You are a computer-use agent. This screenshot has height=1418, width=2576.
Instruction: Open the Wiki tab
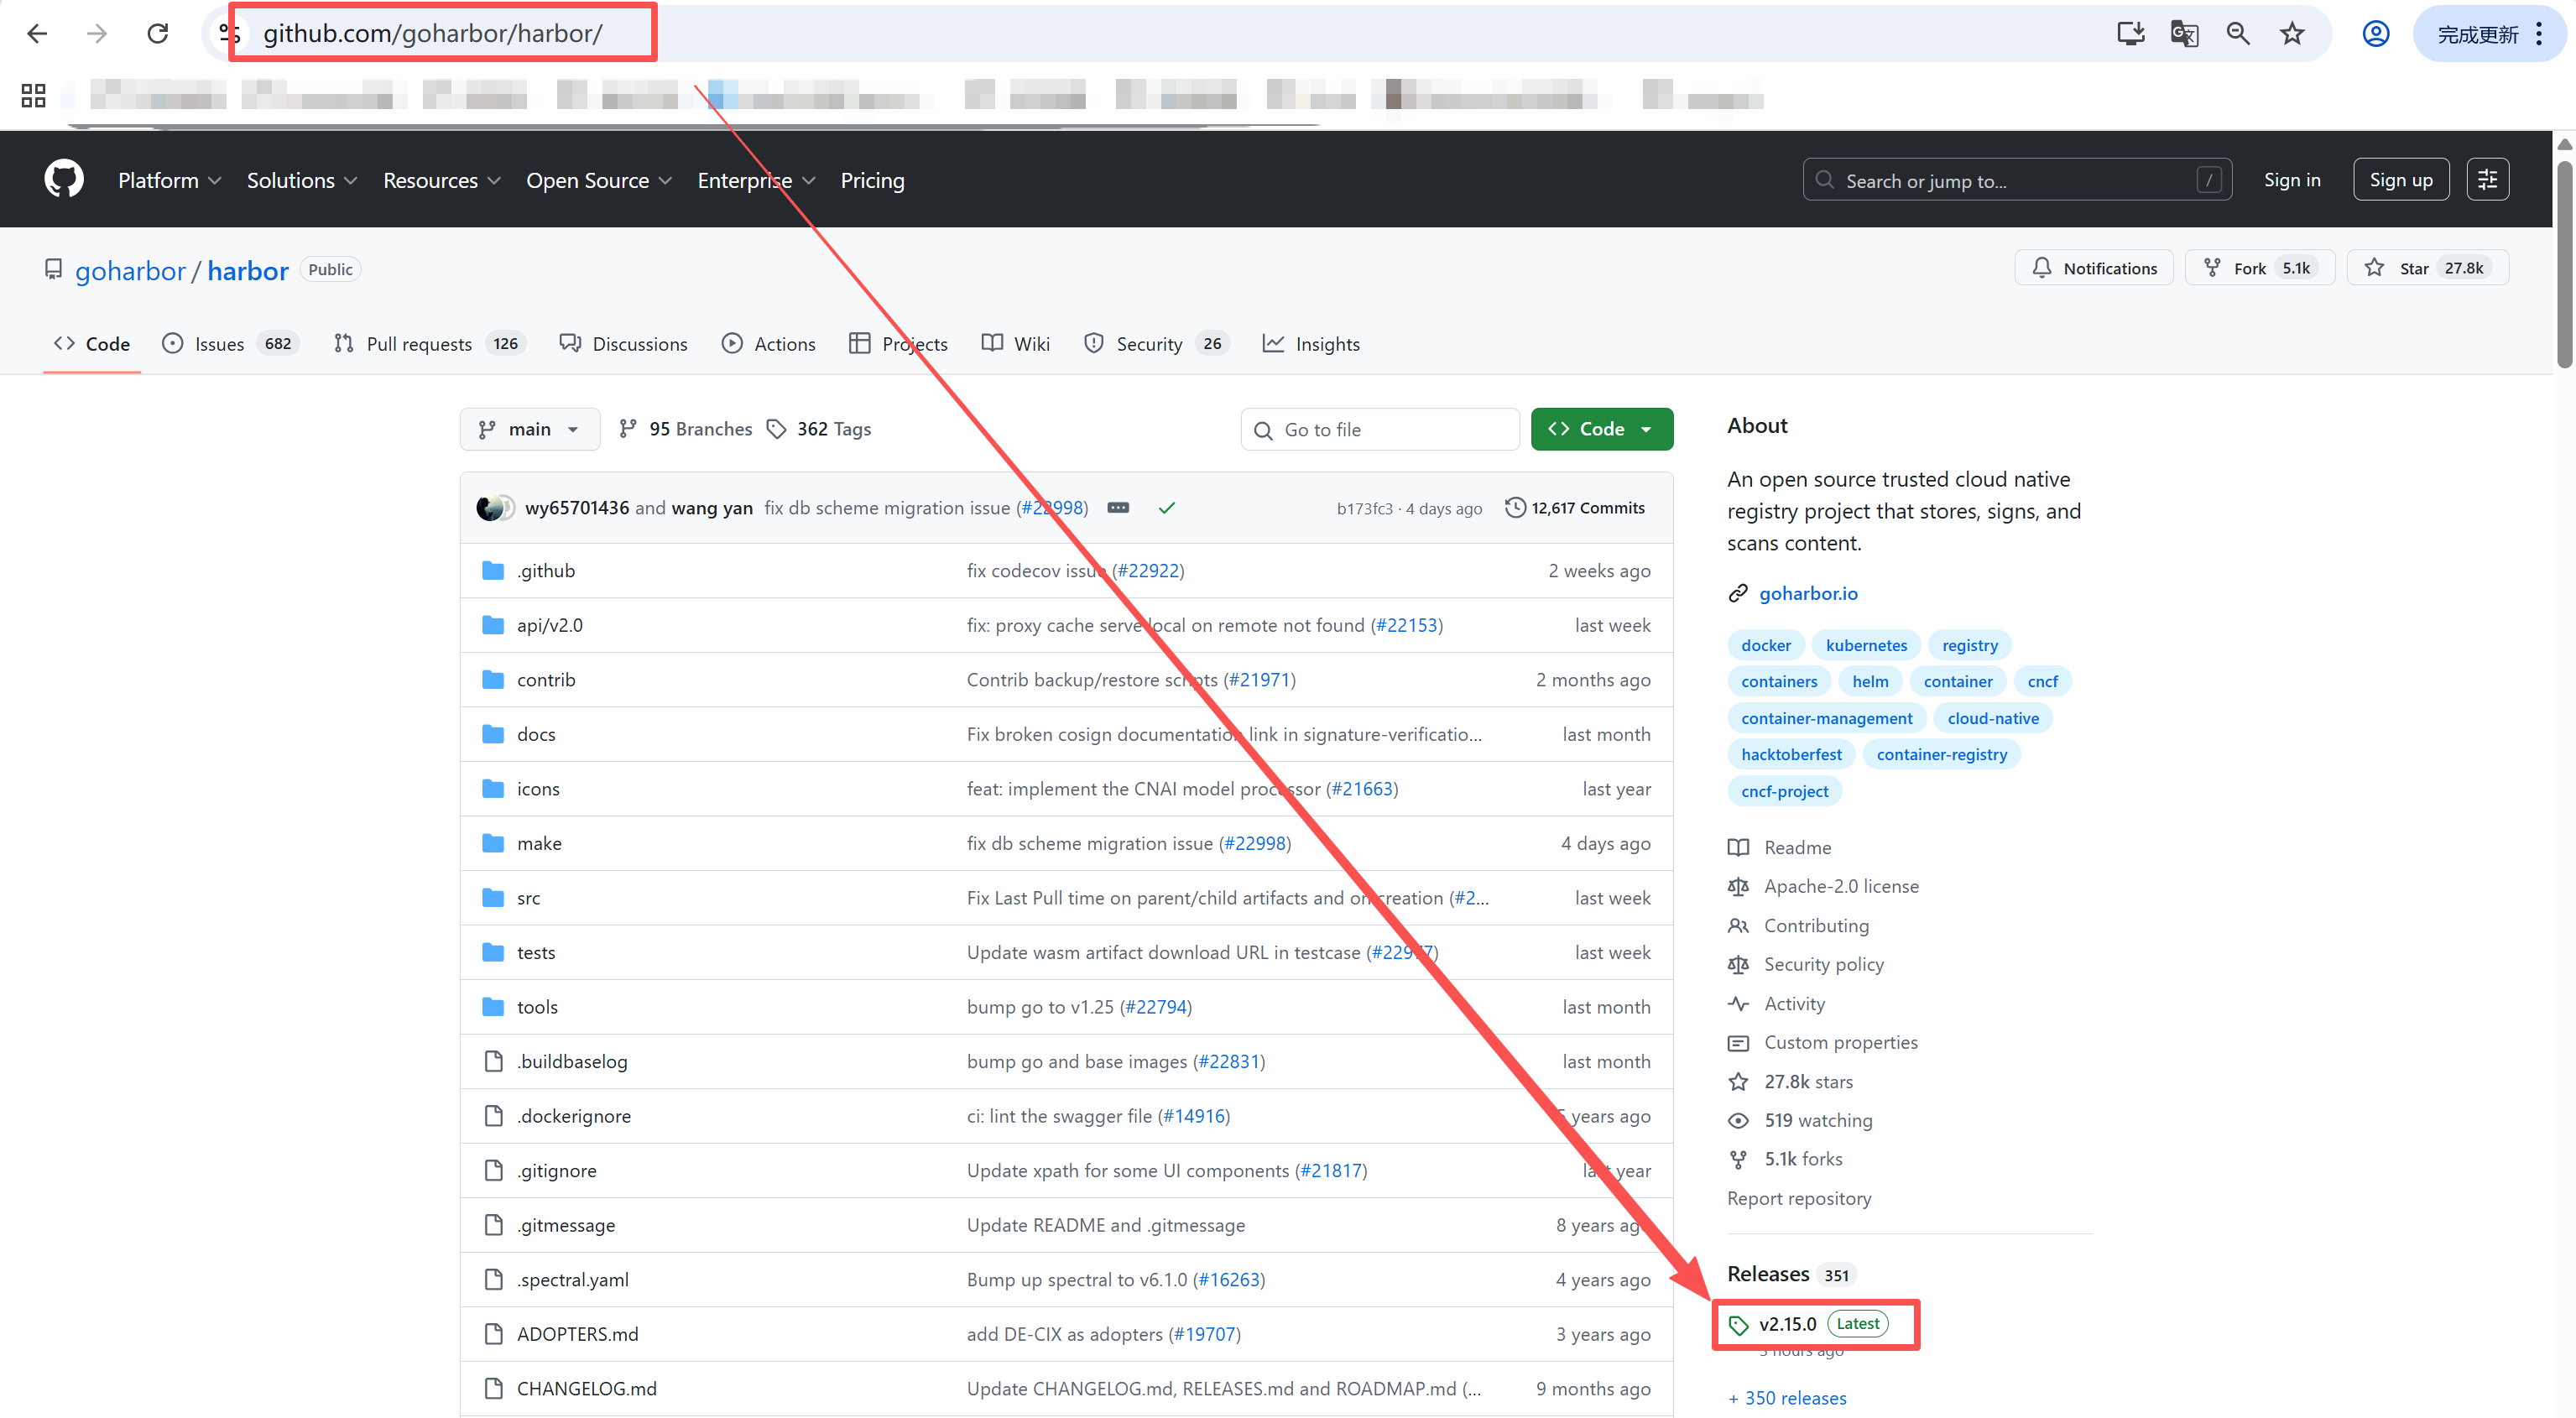click(x=1015, y=344)
